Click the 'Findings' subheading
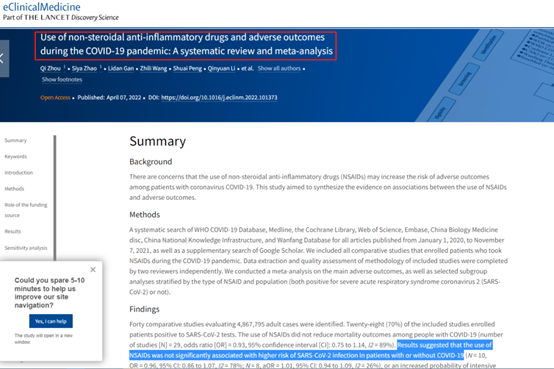 (x=144, y=309)
